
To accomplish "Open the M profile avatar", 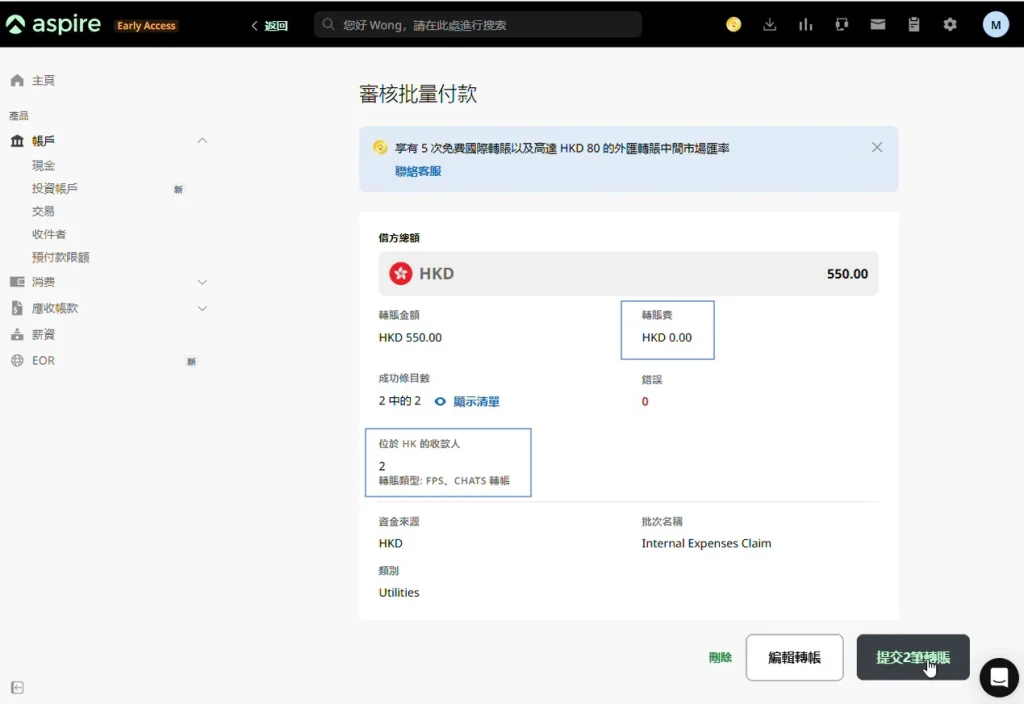I will (x=995, y=25).
